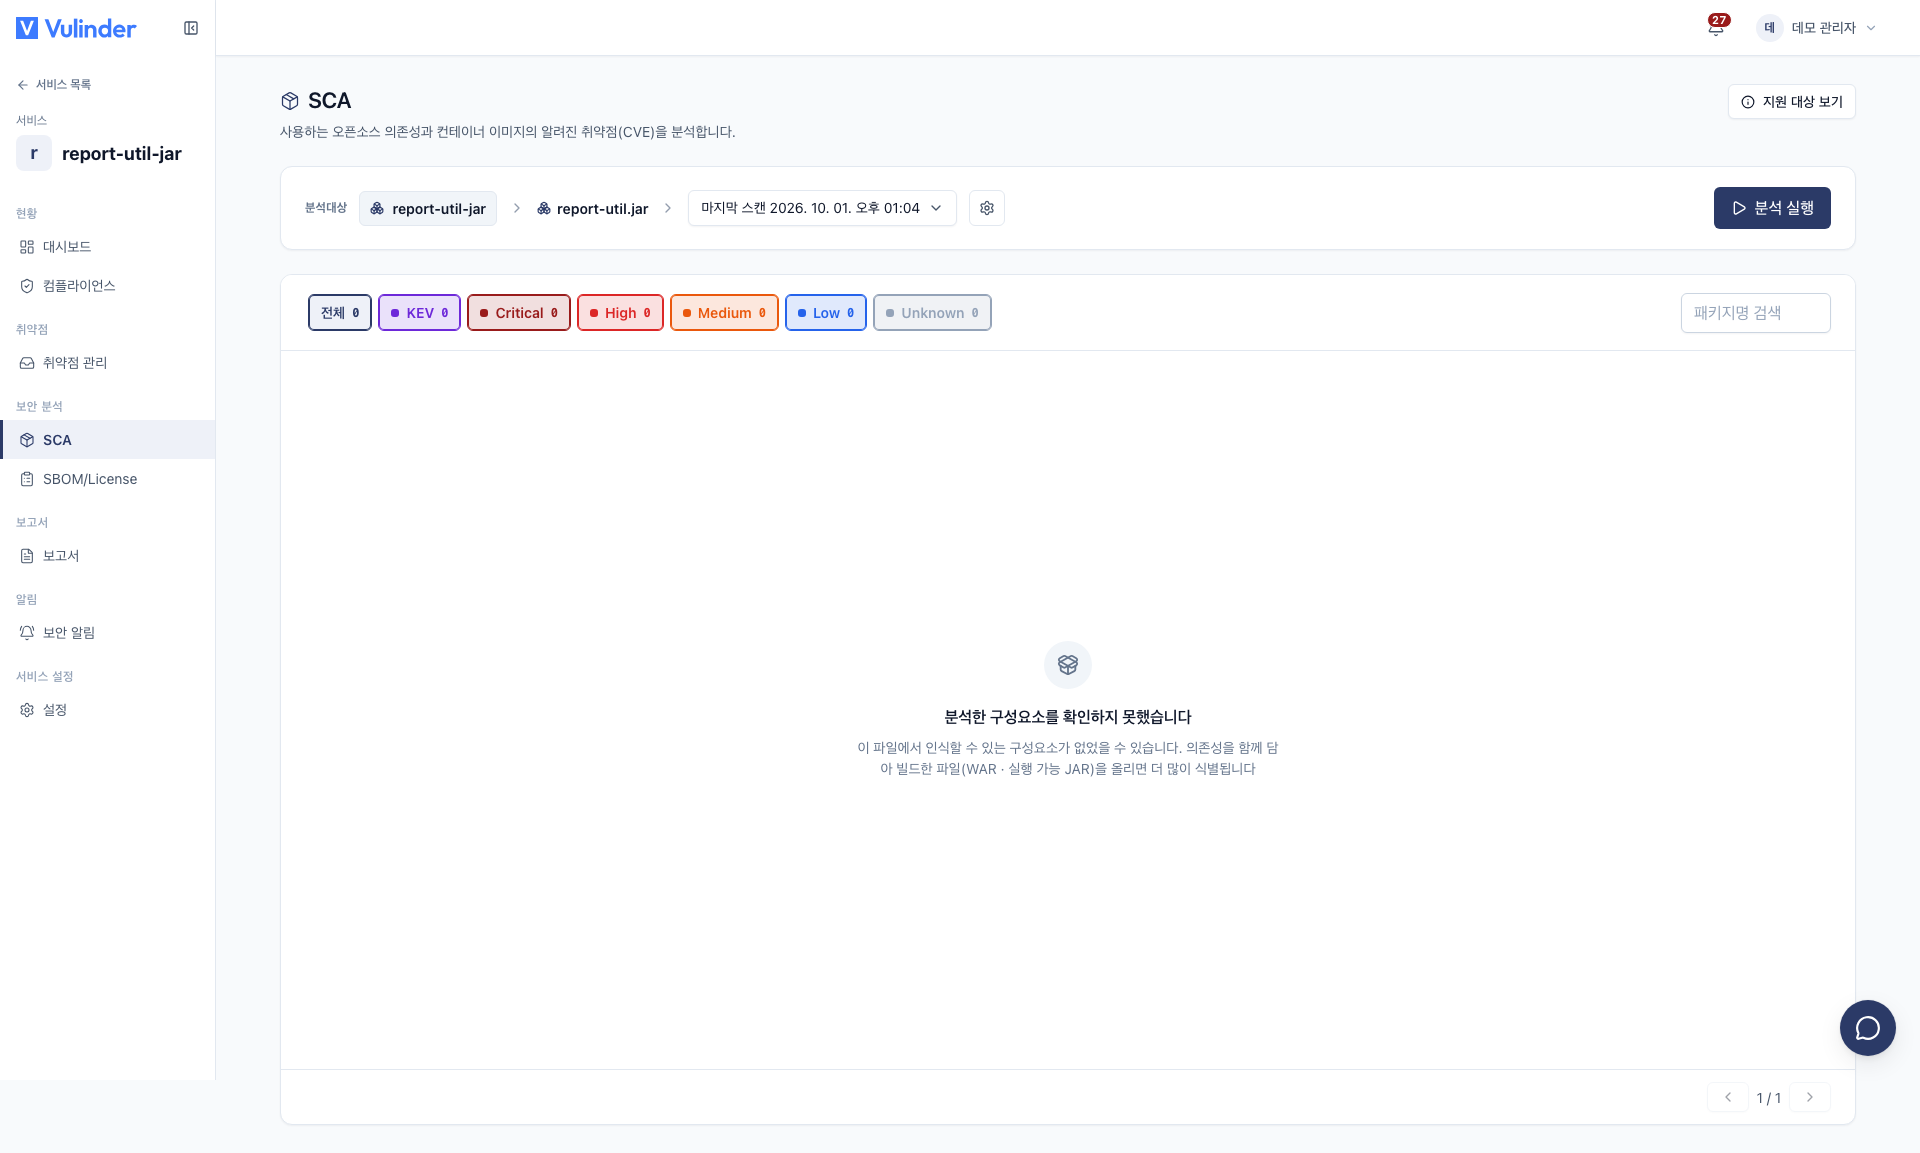Collapse the sidebar panel icon
Image resolution: width=1920 pixels, height=1153 pixels.
(191, 28)
